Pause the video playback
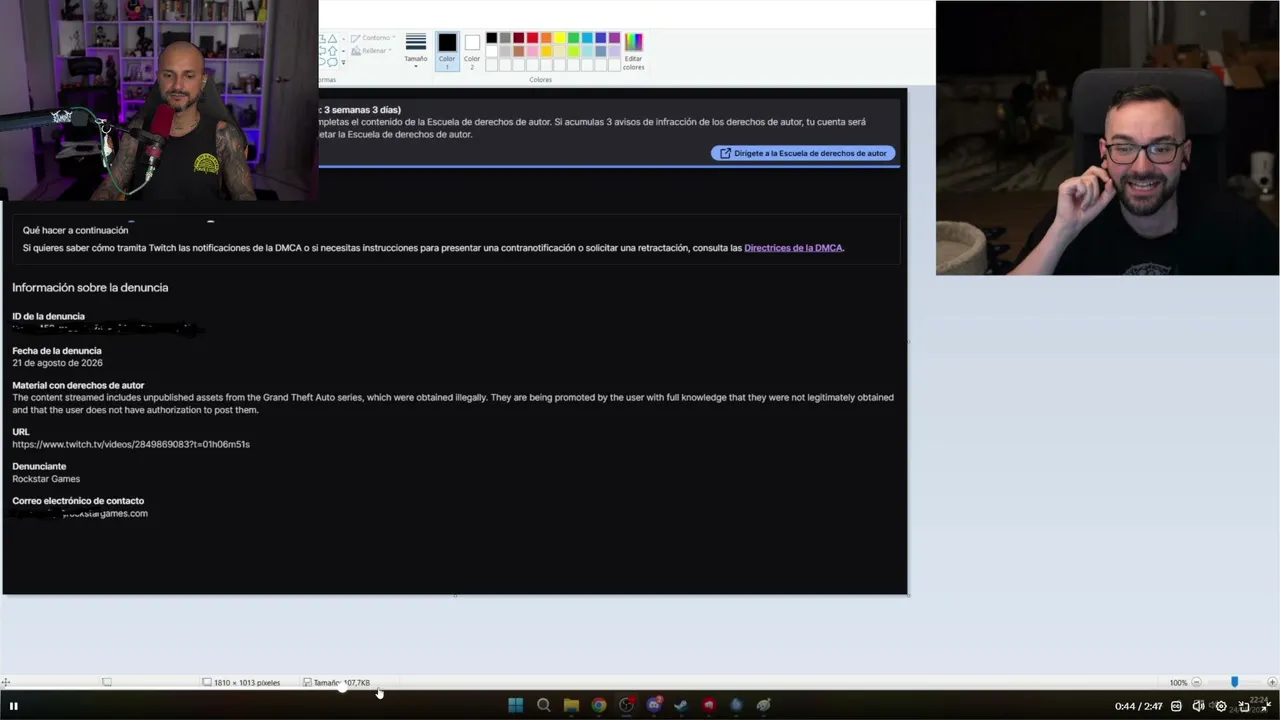 pyautogui.click(x=14, y=706)
